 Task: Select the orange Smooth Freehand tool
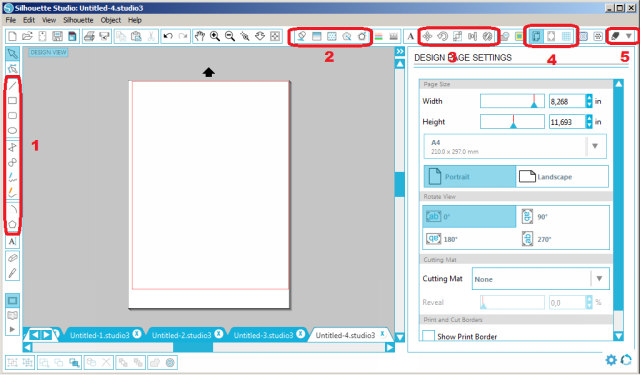click(13, 193)
